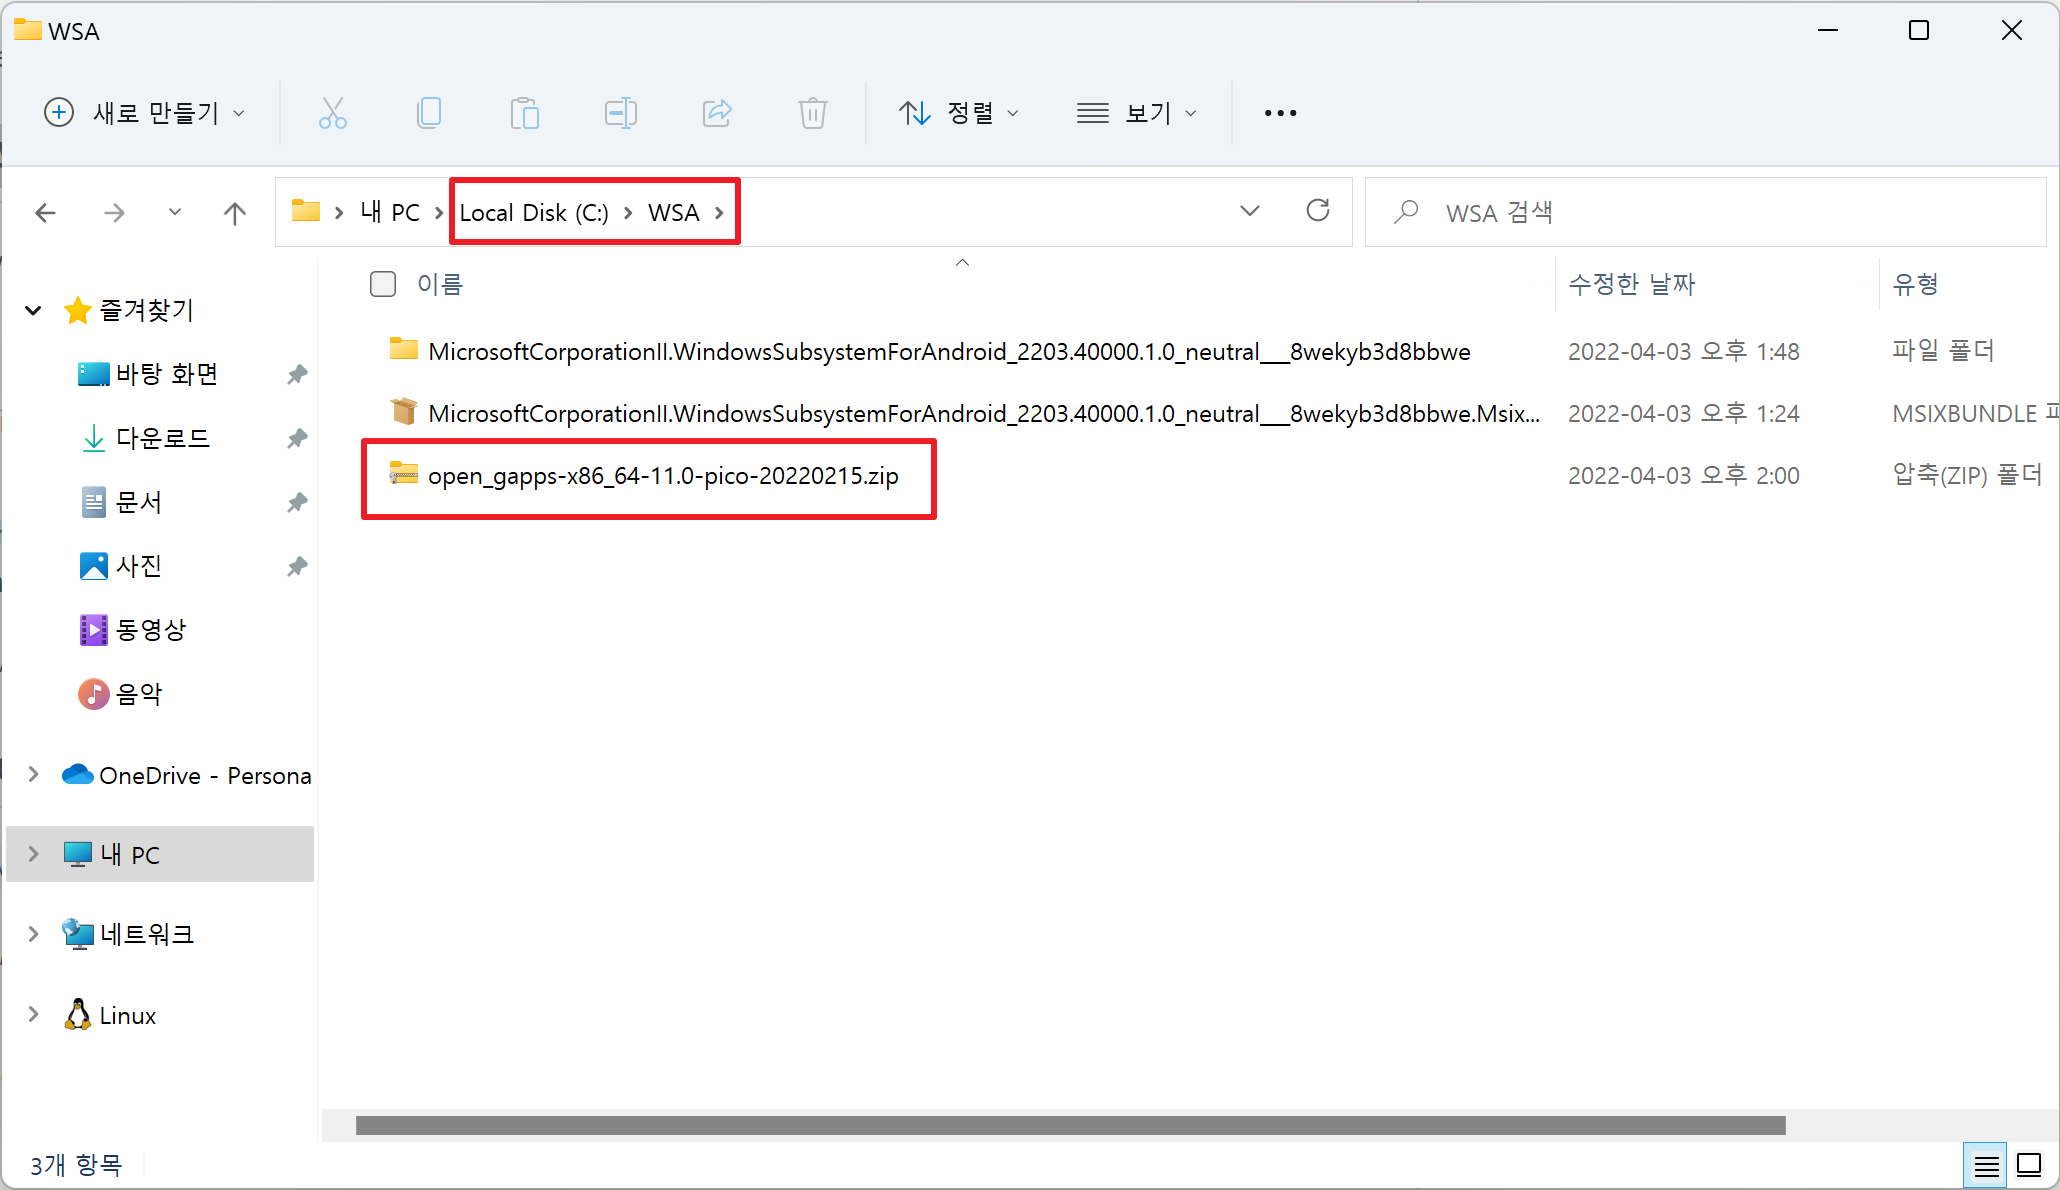Click Local Disk (C:) in address bar

(x=533, y=213)
